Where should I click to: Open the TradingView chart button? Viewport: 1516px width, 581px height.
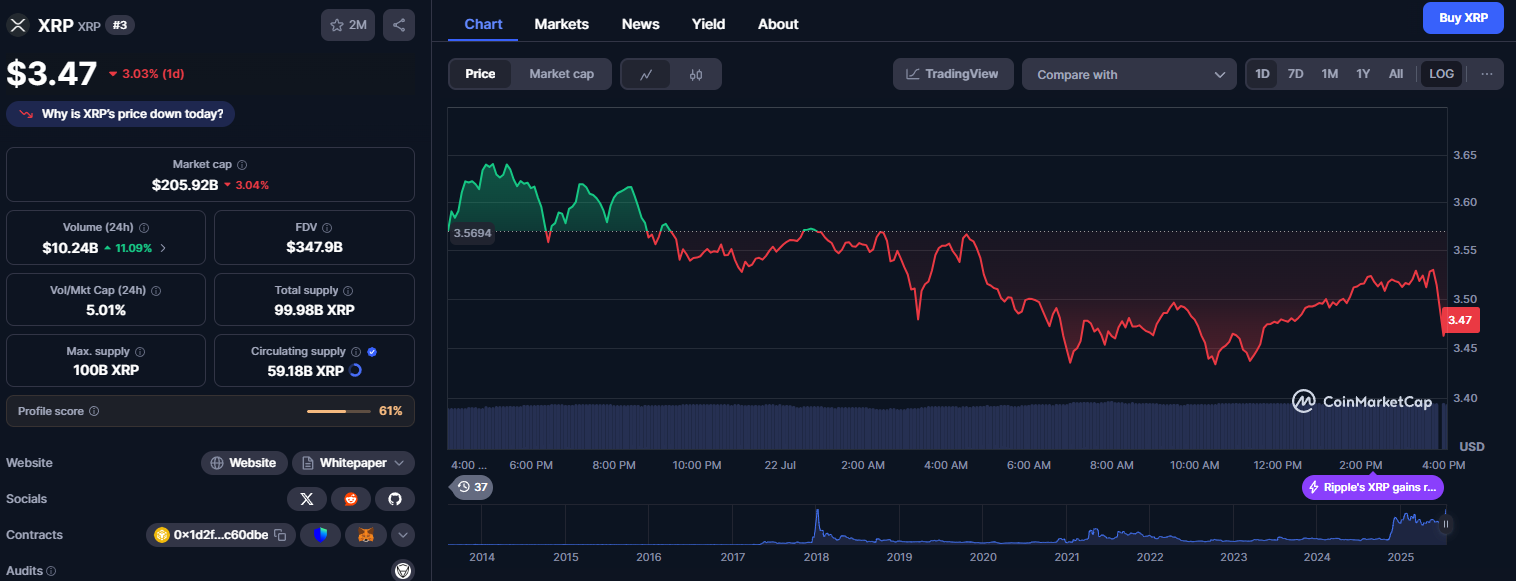(x=953, y=74)
